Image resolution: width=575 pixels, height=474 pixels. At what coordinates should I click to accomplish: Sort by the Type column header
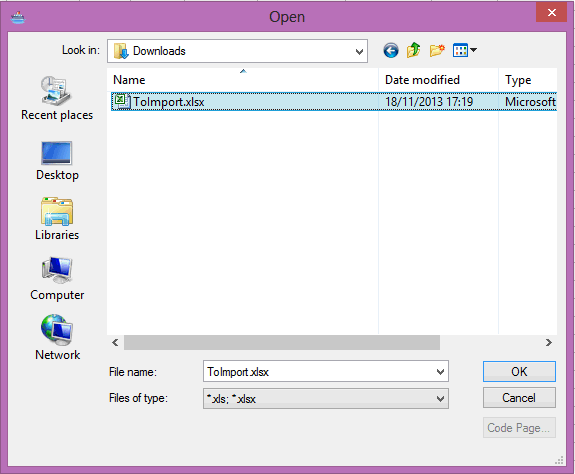pos(528,80)
